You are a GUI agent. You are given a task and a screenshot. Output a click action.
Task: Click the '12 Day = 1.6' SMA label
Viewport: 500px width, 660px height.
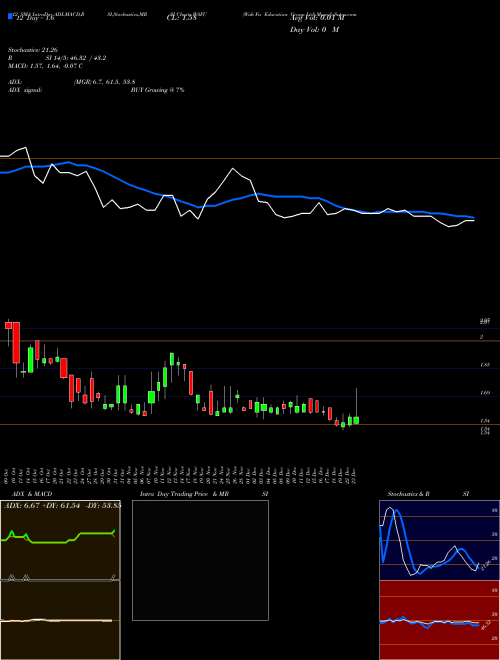[34, 18]
